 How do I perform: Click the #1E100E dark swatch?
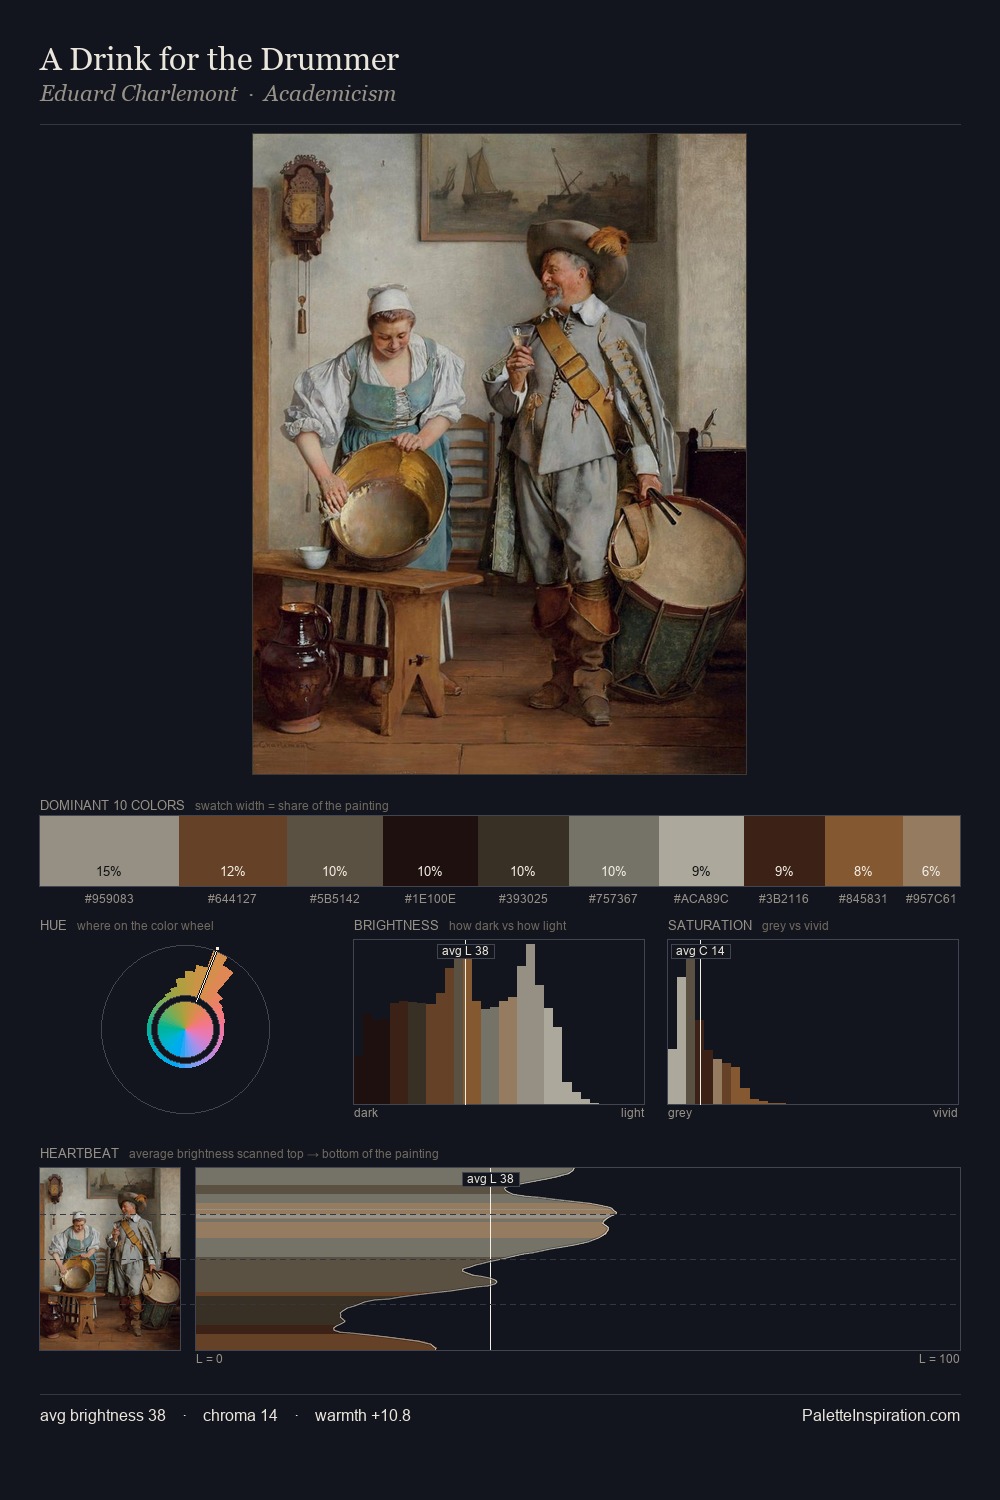click(430, 851)
